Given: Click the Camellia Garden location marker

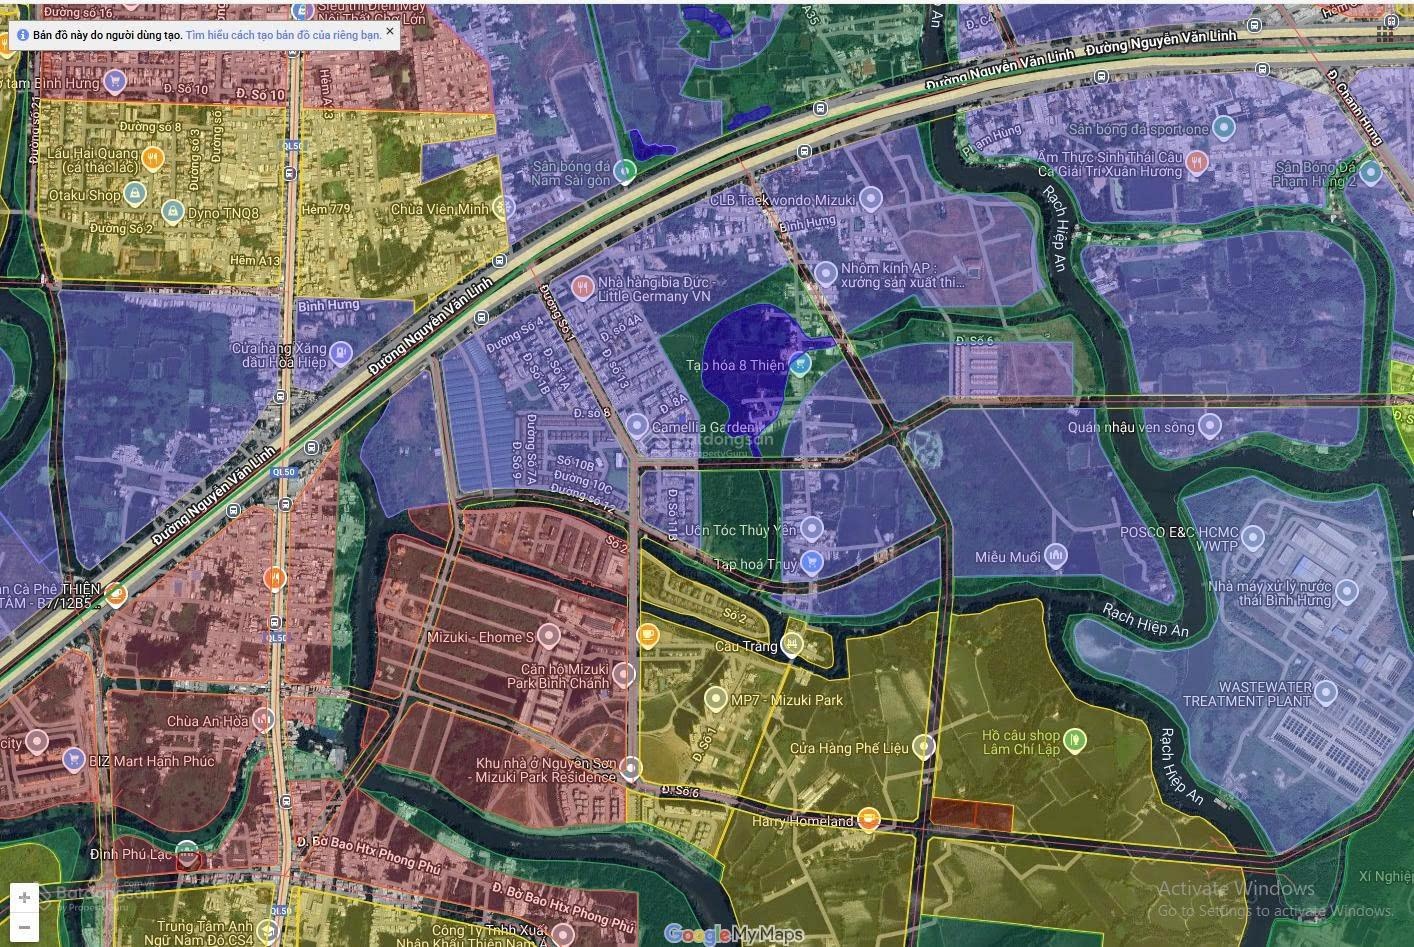Looking at the screenshot, I should click(637, 427).
